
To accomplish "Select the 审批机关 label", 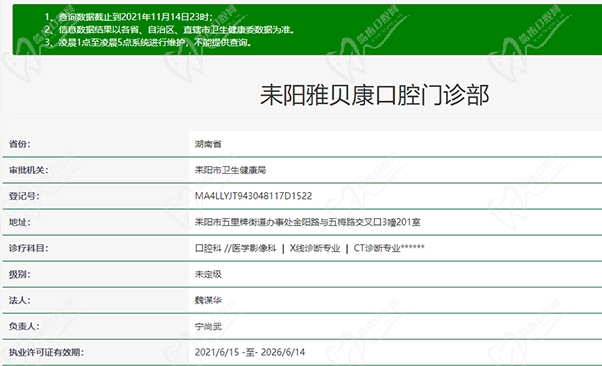I will (28, 170).
